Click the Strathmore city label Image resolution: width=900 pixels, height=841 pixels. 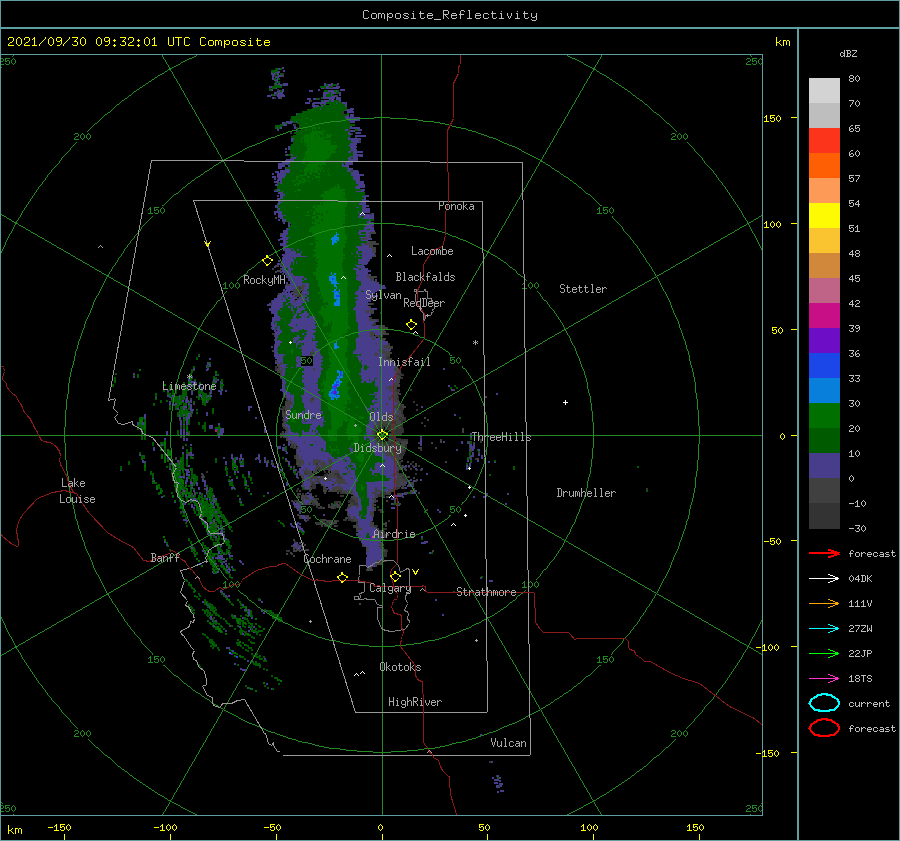(x=486, y=592)
